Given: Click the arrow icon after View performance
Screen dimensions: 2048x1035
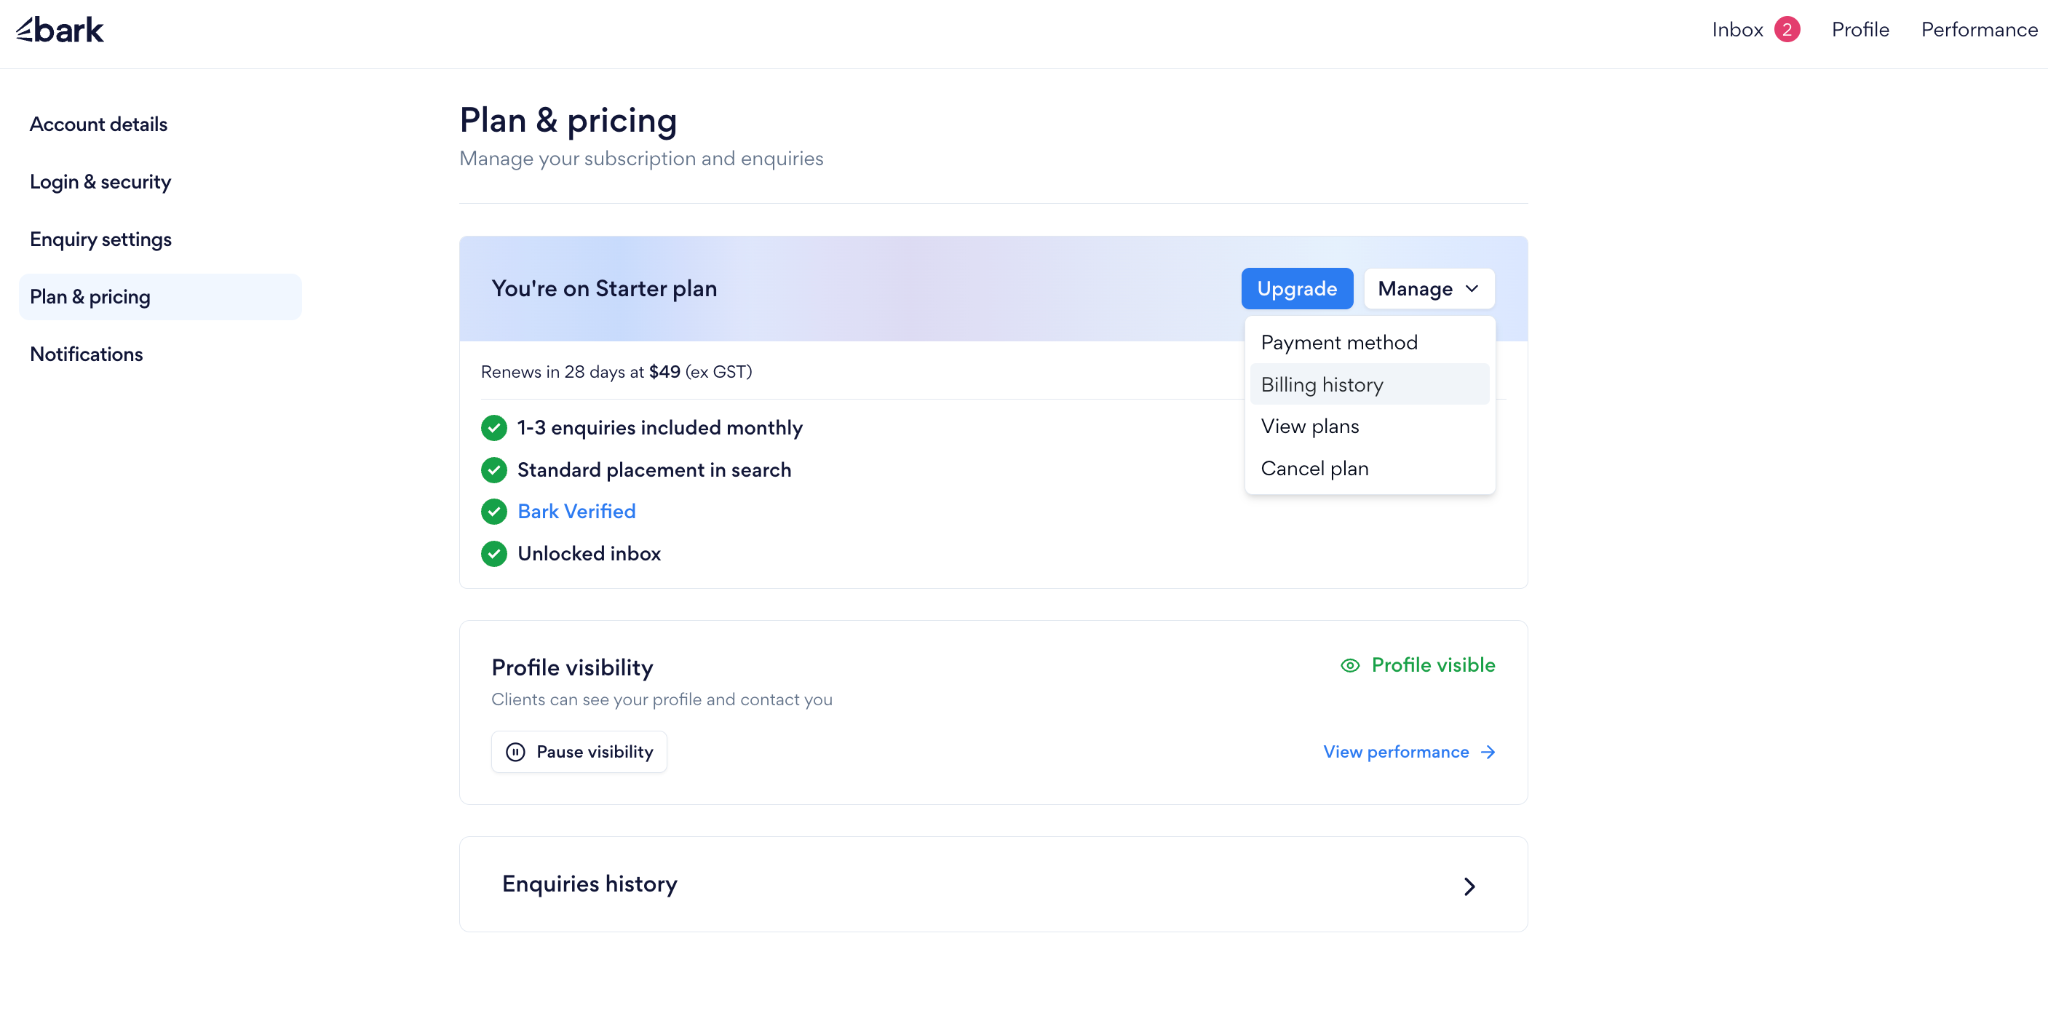Looking at the screenshot, I should [x=1488, y=752].
